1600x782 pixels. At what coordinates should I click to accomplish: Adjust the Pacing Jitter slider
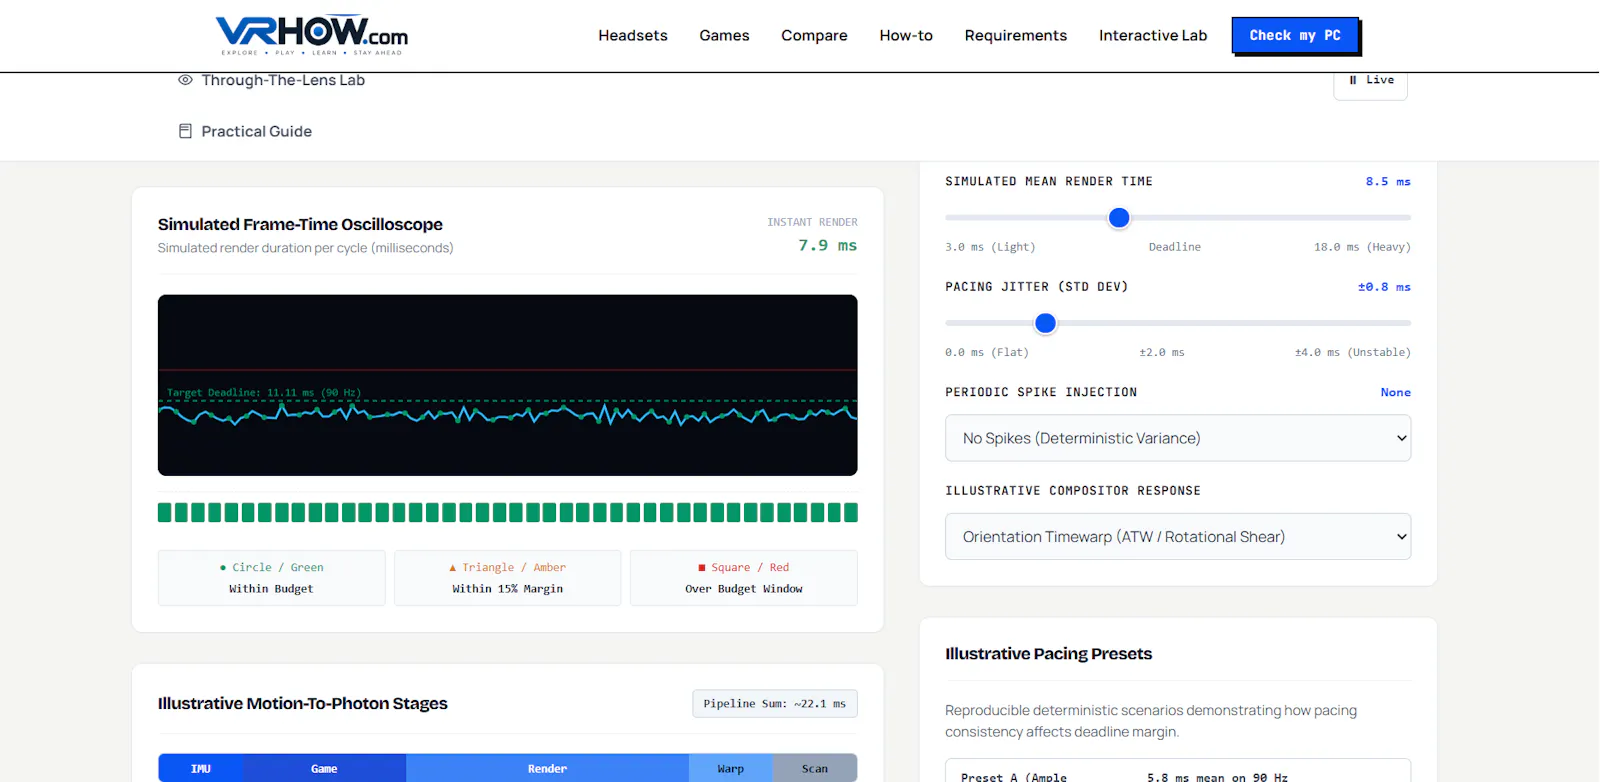pos(1178,323)
